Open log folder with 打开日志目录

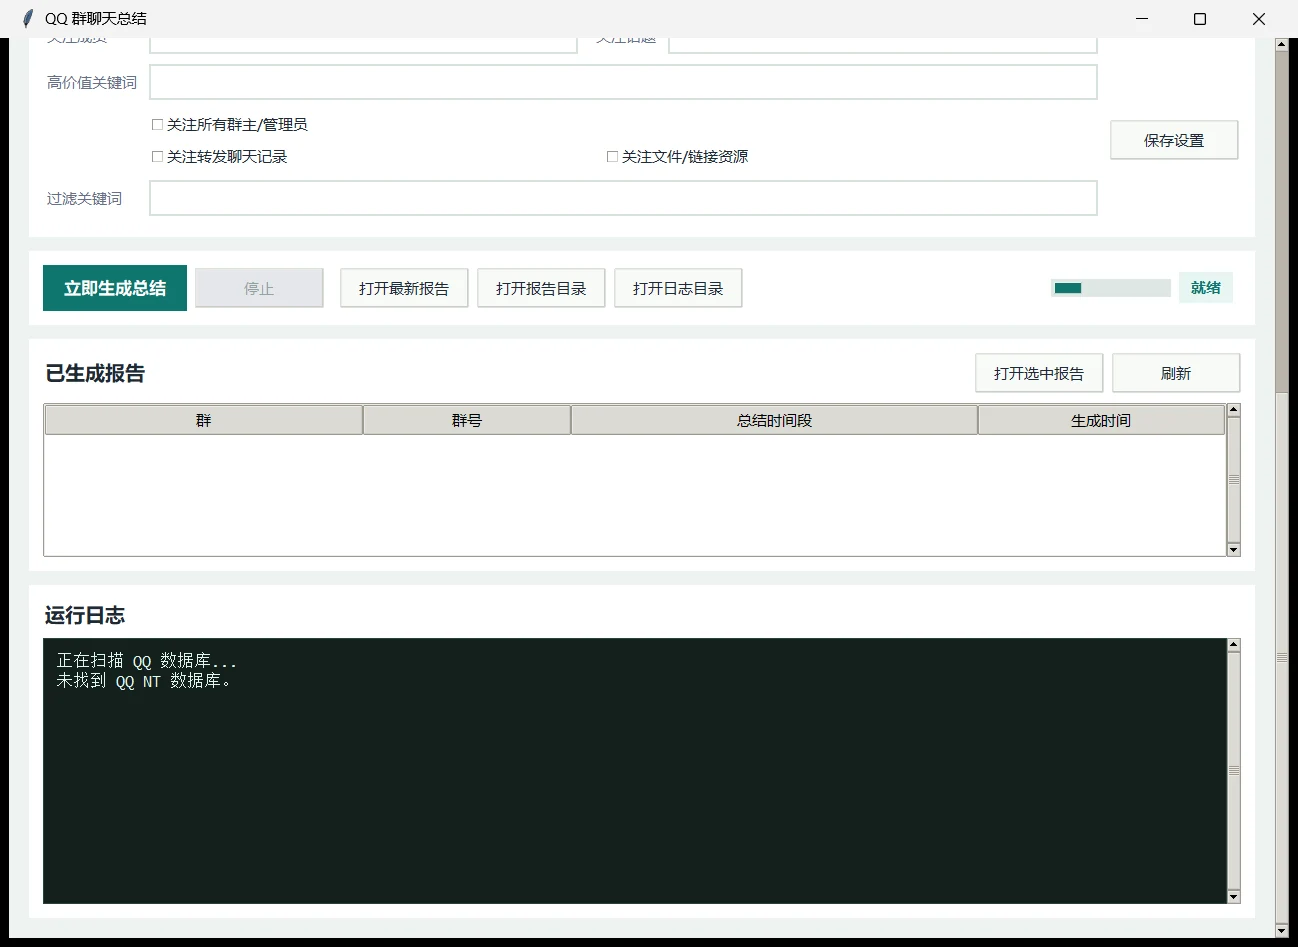pos(678,288)
